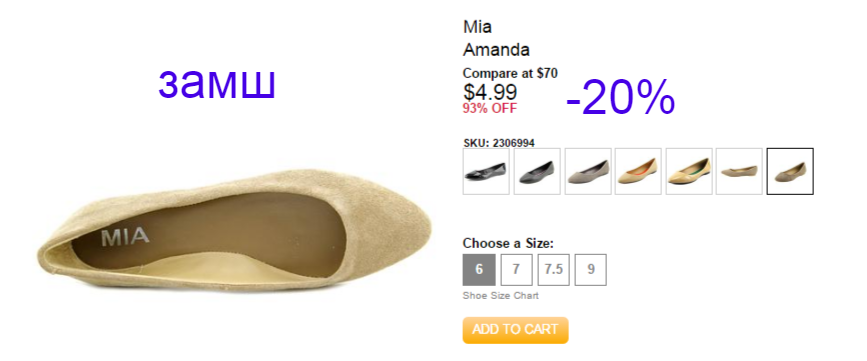This screenshot has height=361, width=867.
Task: Choose shoe size 7
Action: [x=516, y=270]
